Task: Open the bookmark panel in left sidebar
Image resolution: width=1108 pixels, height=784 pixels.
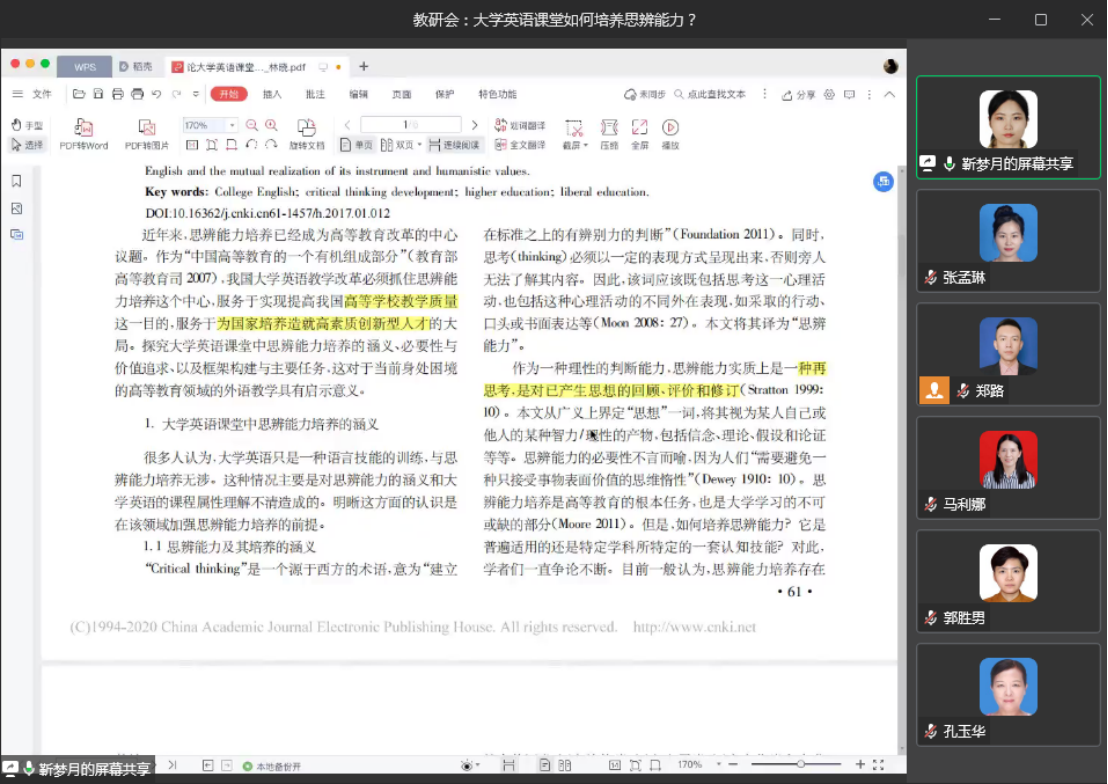Action: point(17,182)
